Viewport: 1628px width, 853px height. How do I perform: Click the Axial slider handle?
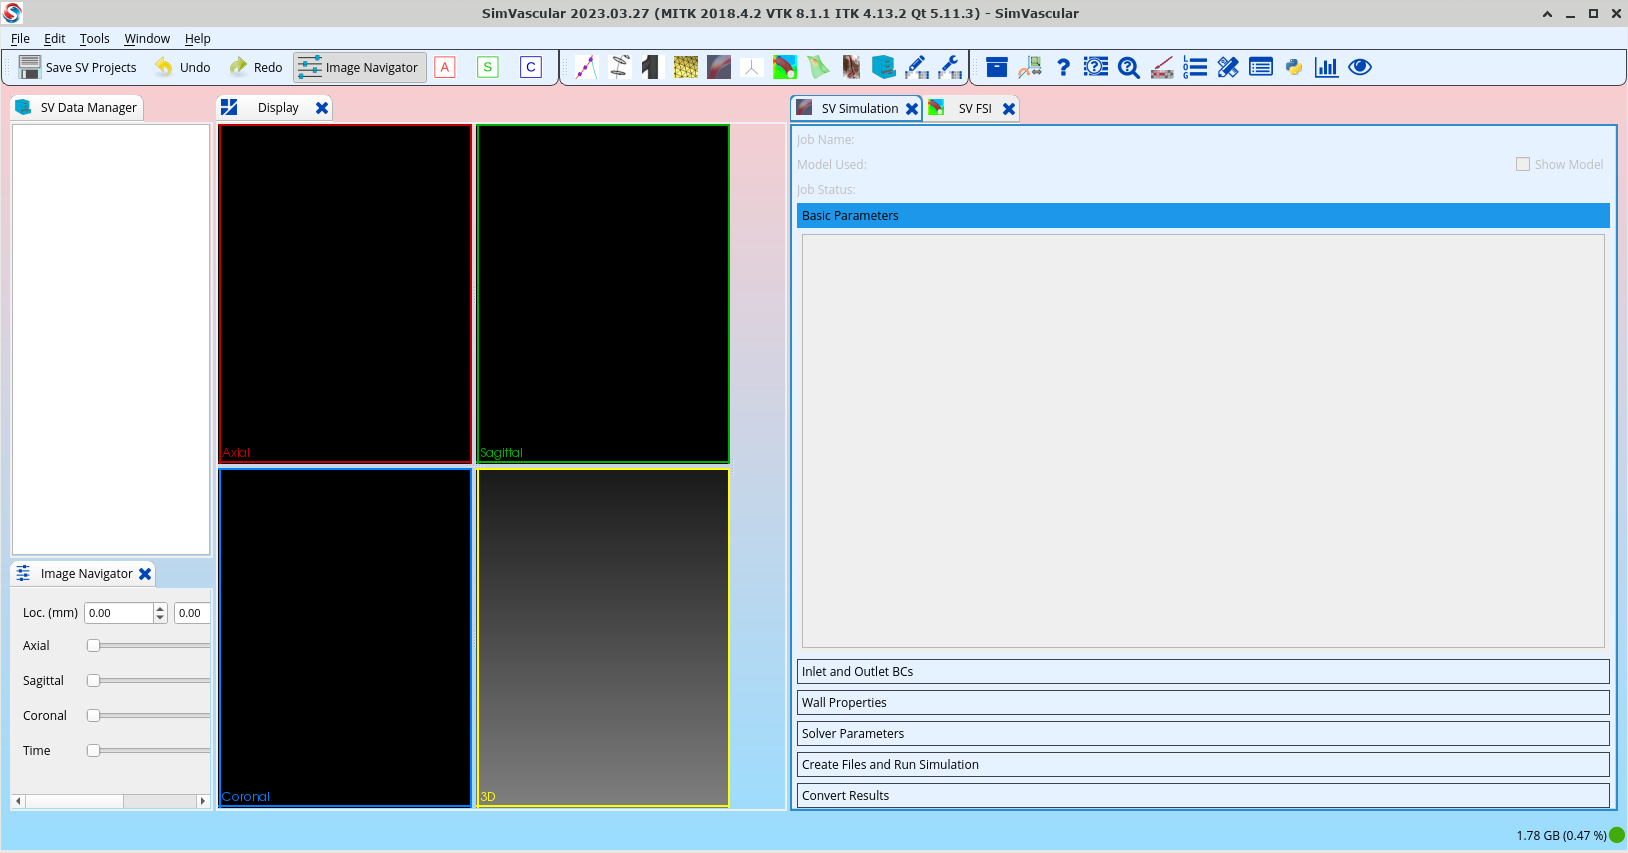[x=93, y=645]
